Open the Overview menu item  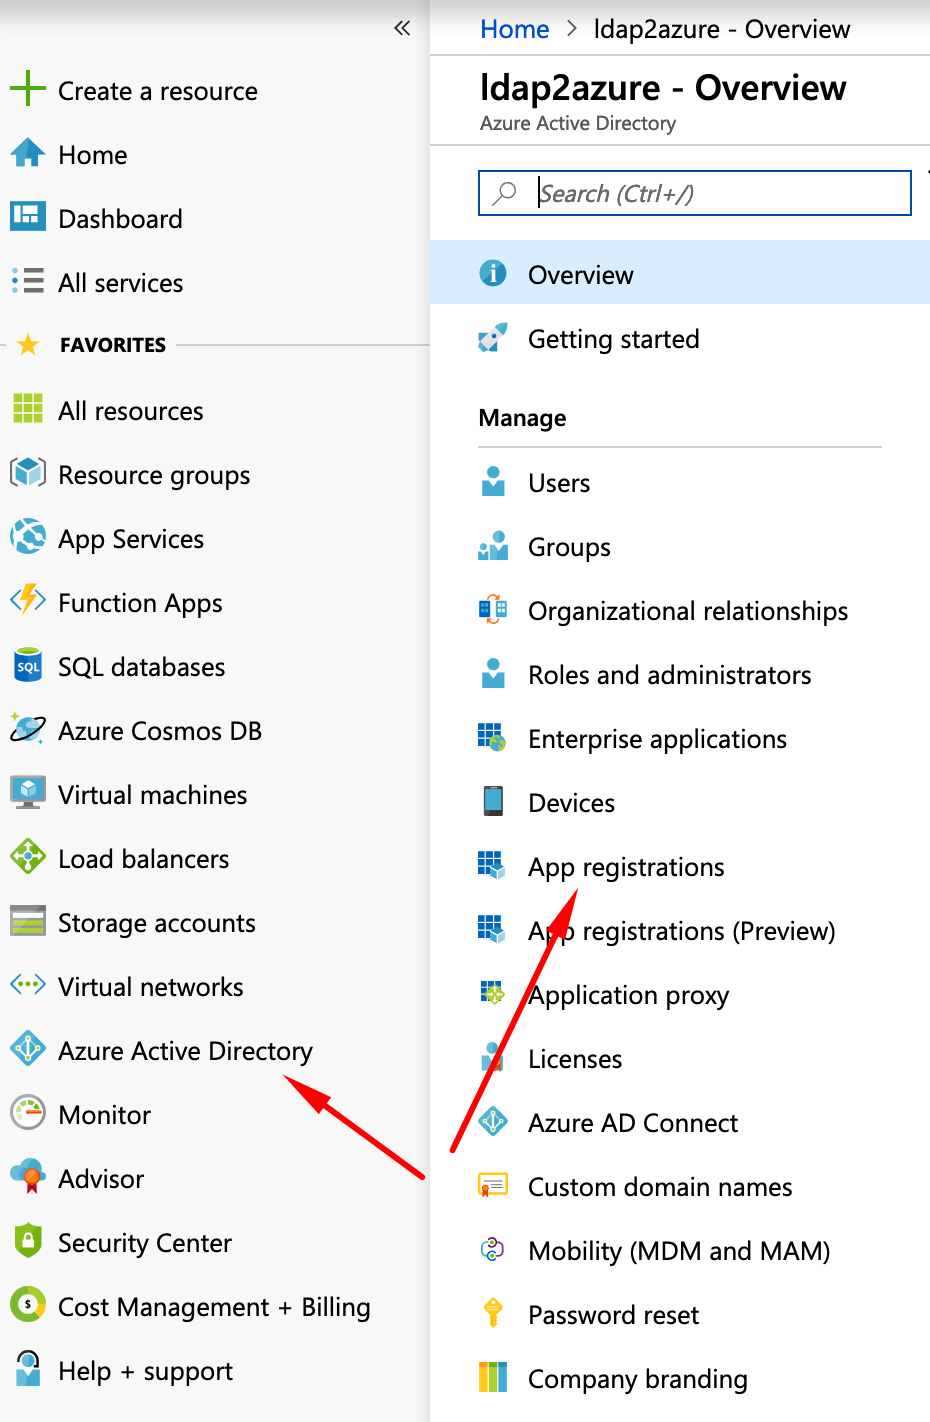(x=680, y=272)
